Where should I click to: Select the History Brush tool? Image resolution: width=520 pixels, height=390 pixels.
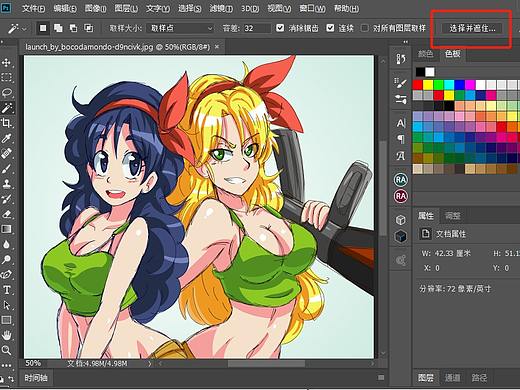(7, 199)
